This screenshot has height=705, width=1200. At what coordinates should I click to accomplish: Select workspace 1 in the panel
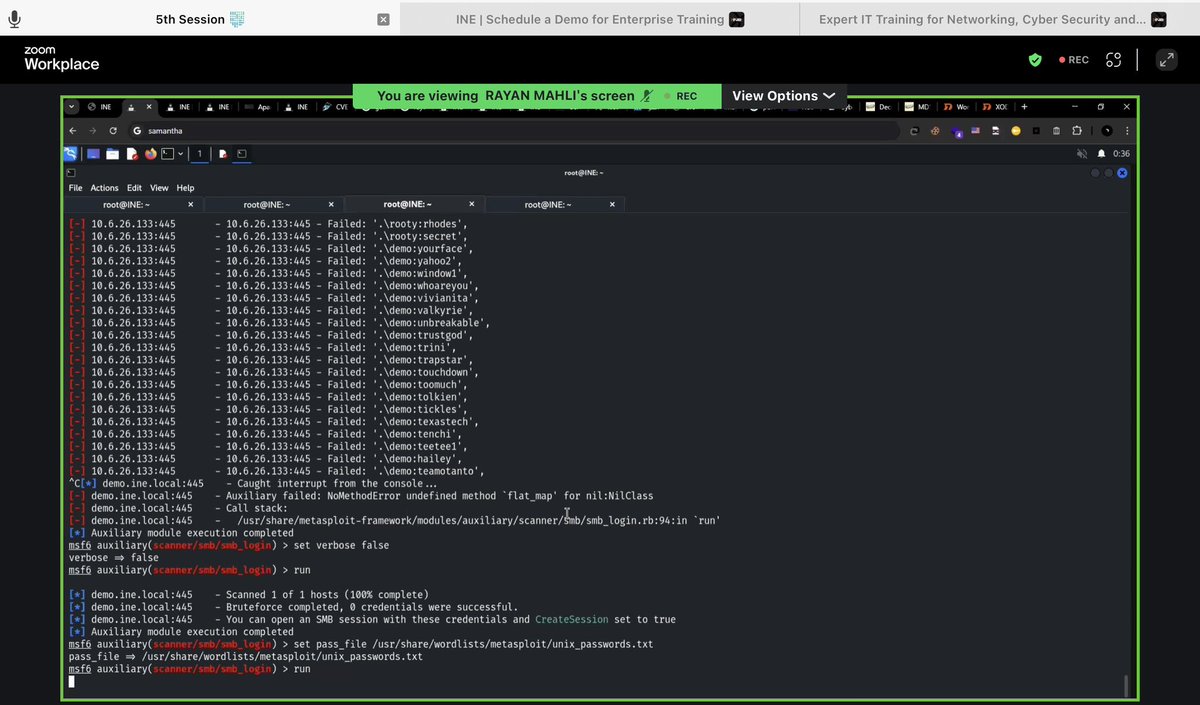click(199, 154)
